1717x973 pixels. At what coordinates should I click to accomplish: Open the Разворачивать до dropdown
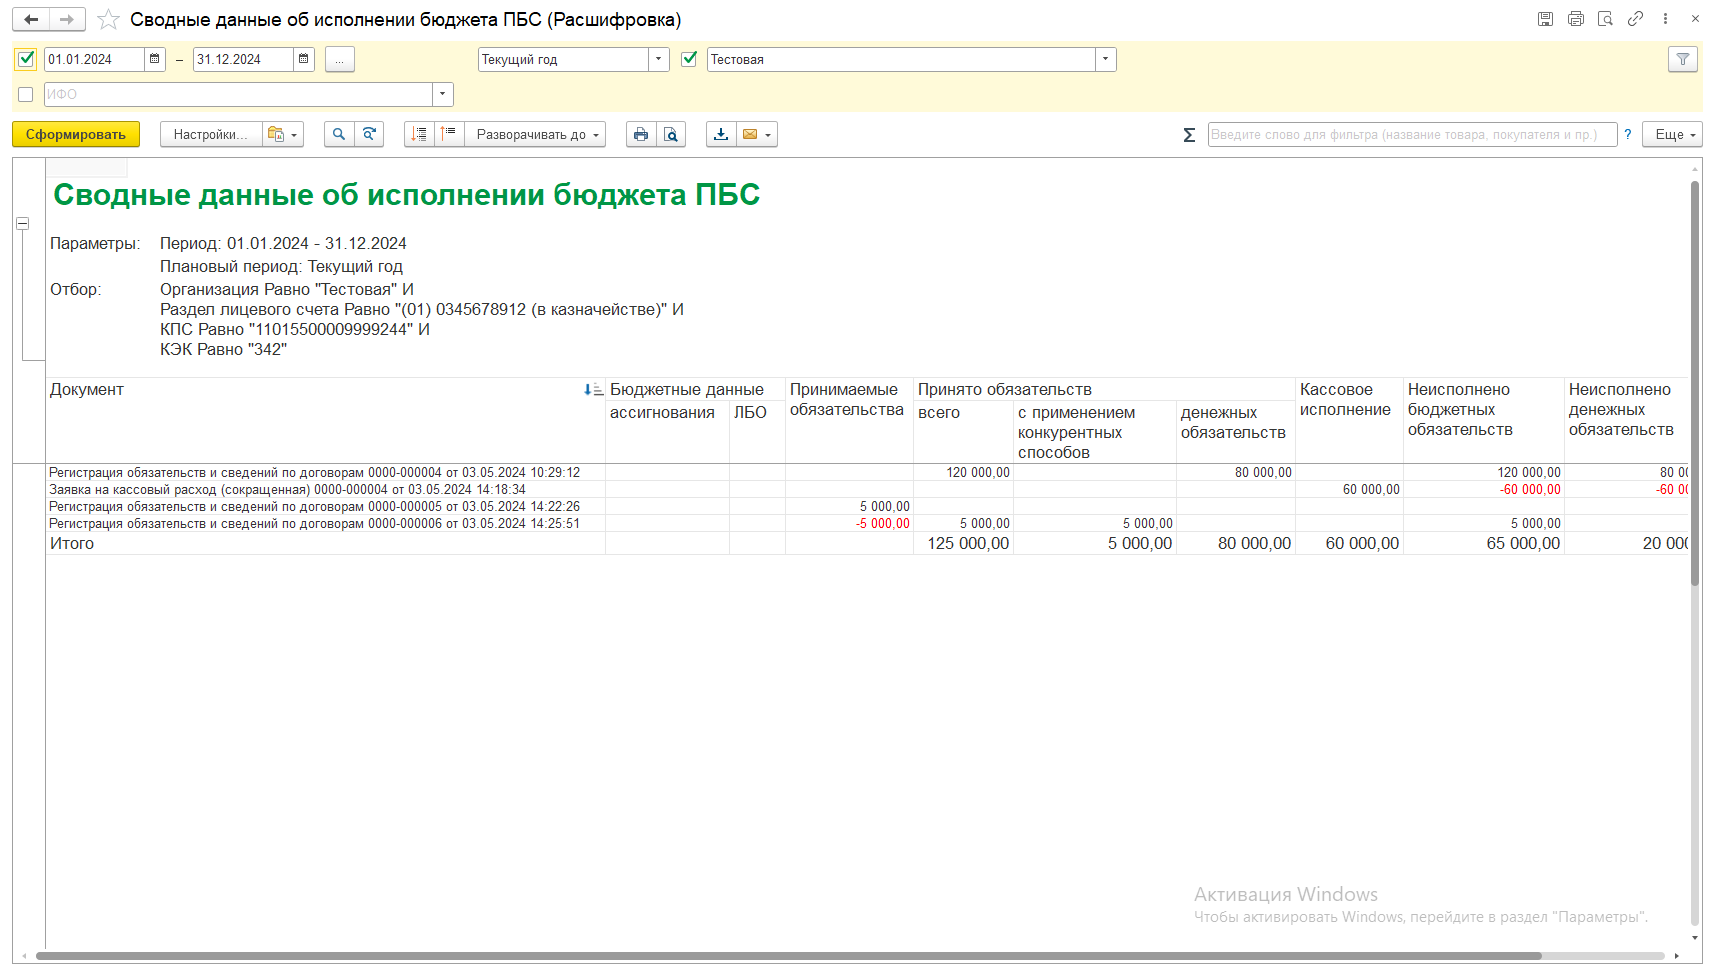[535, 134]
